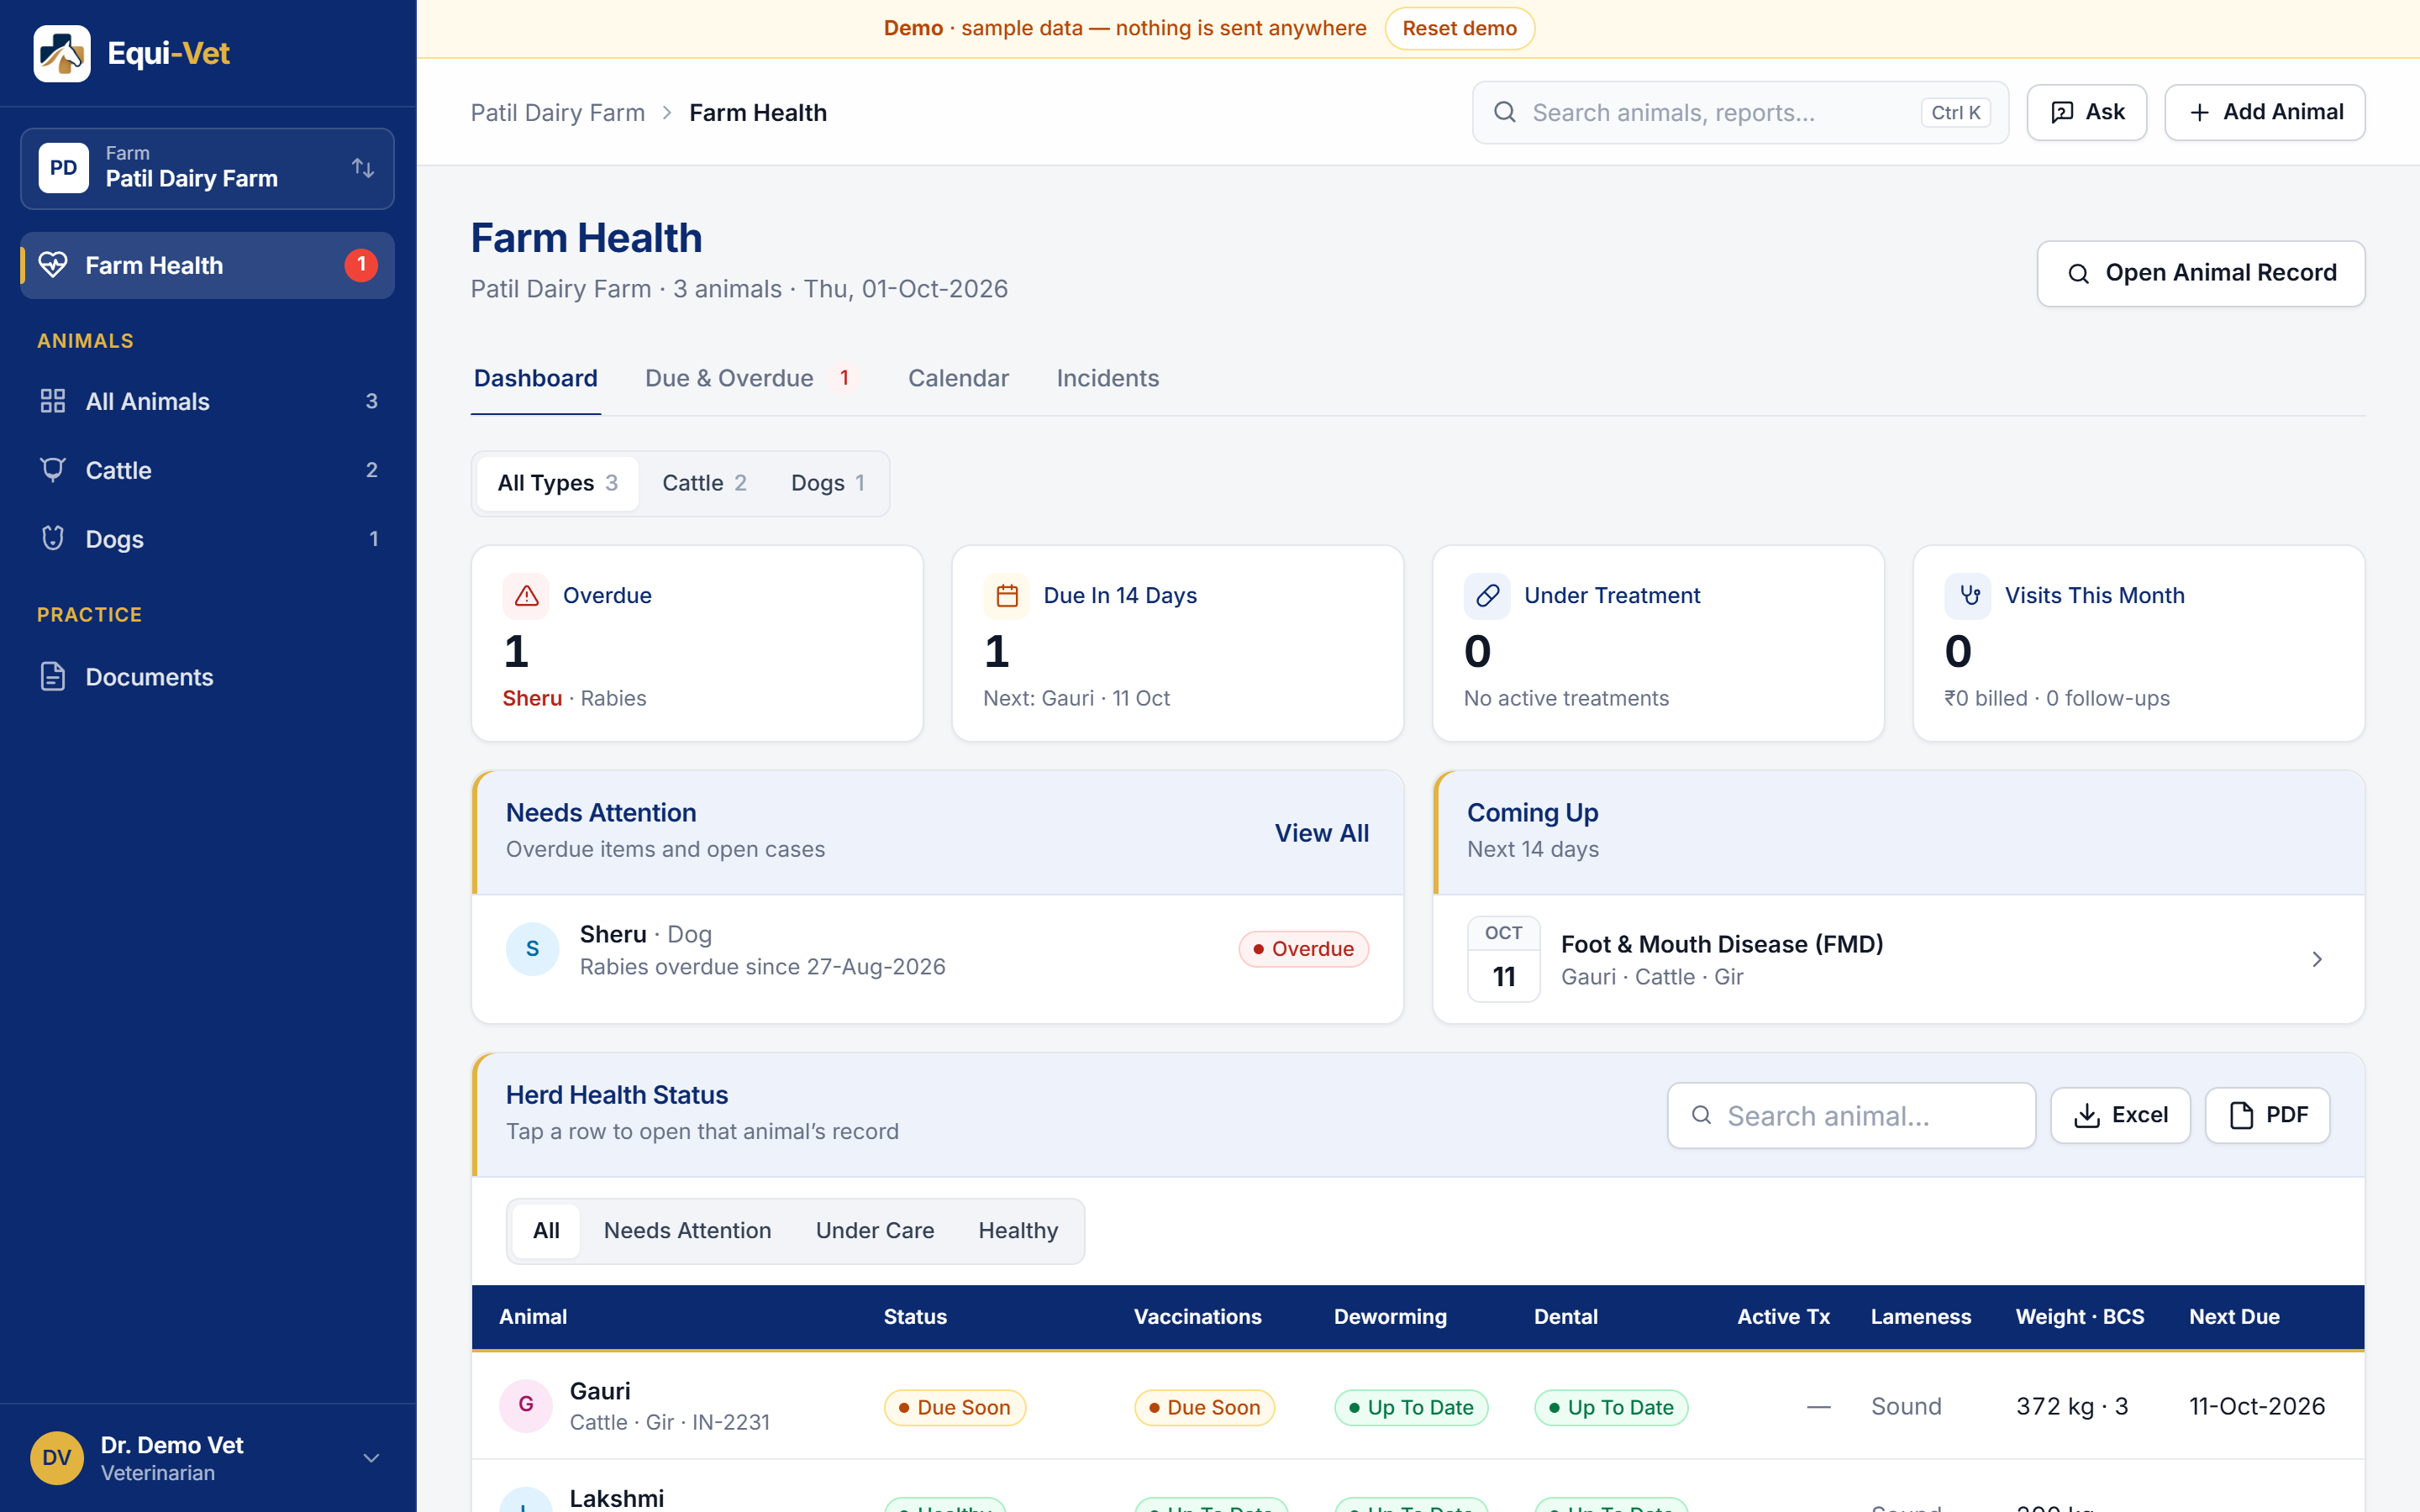The width and height of the screenshot is (2420, 1512).
Task: Click the Equi-Vet horse logo icon
Action: click(x=62, y=53)
